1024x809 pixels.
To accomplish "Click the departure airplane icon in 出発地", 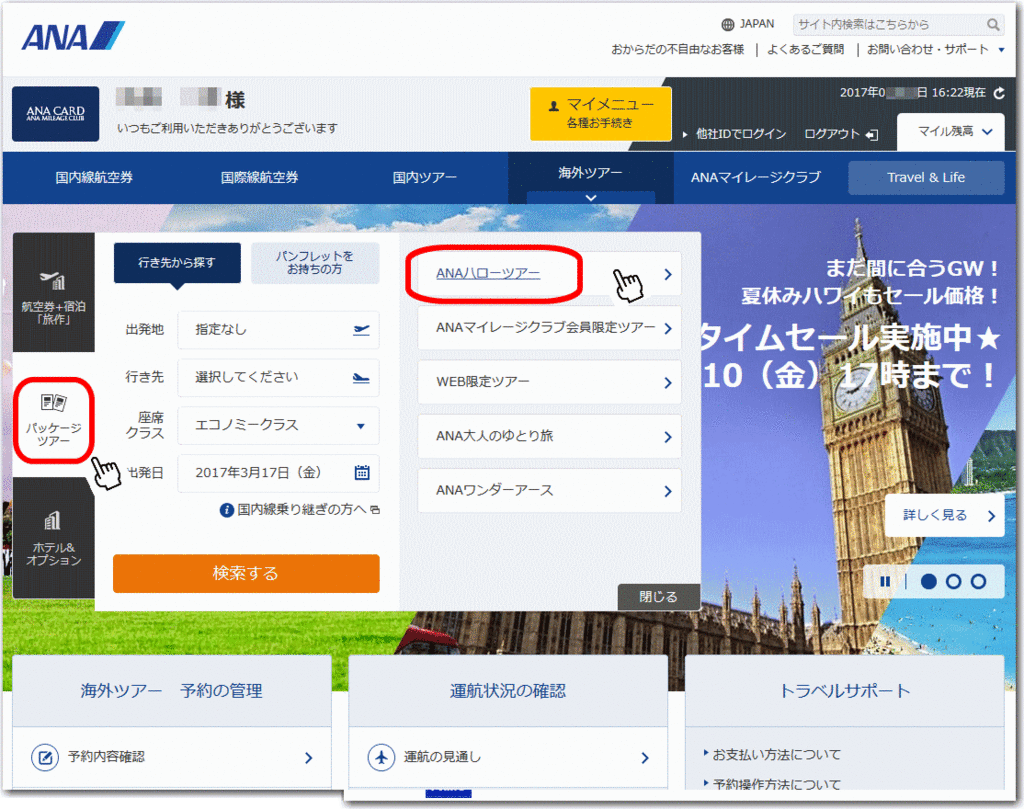I will (361, 330).
